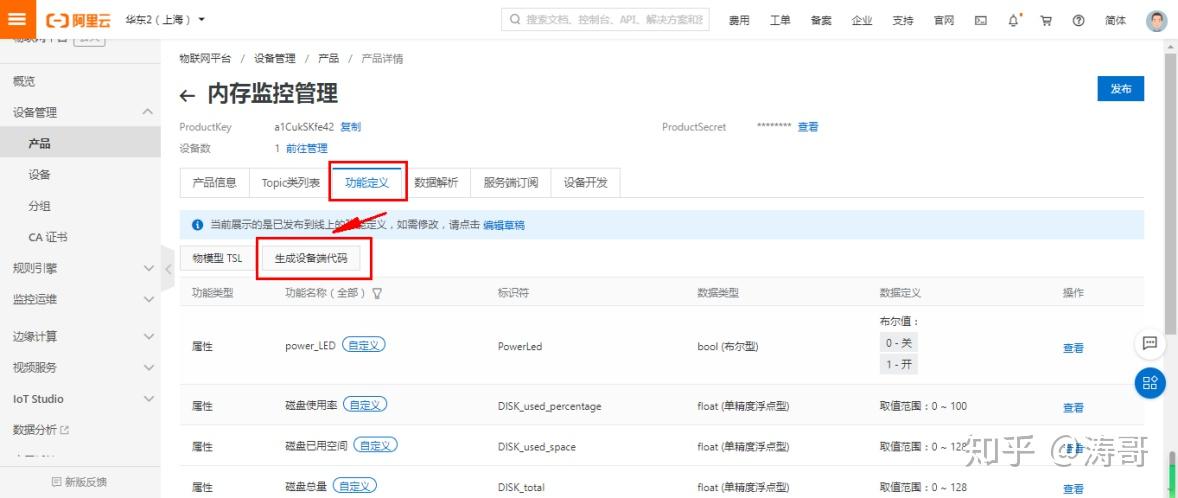Click the blue info icon in notice bar

[198, 225]
